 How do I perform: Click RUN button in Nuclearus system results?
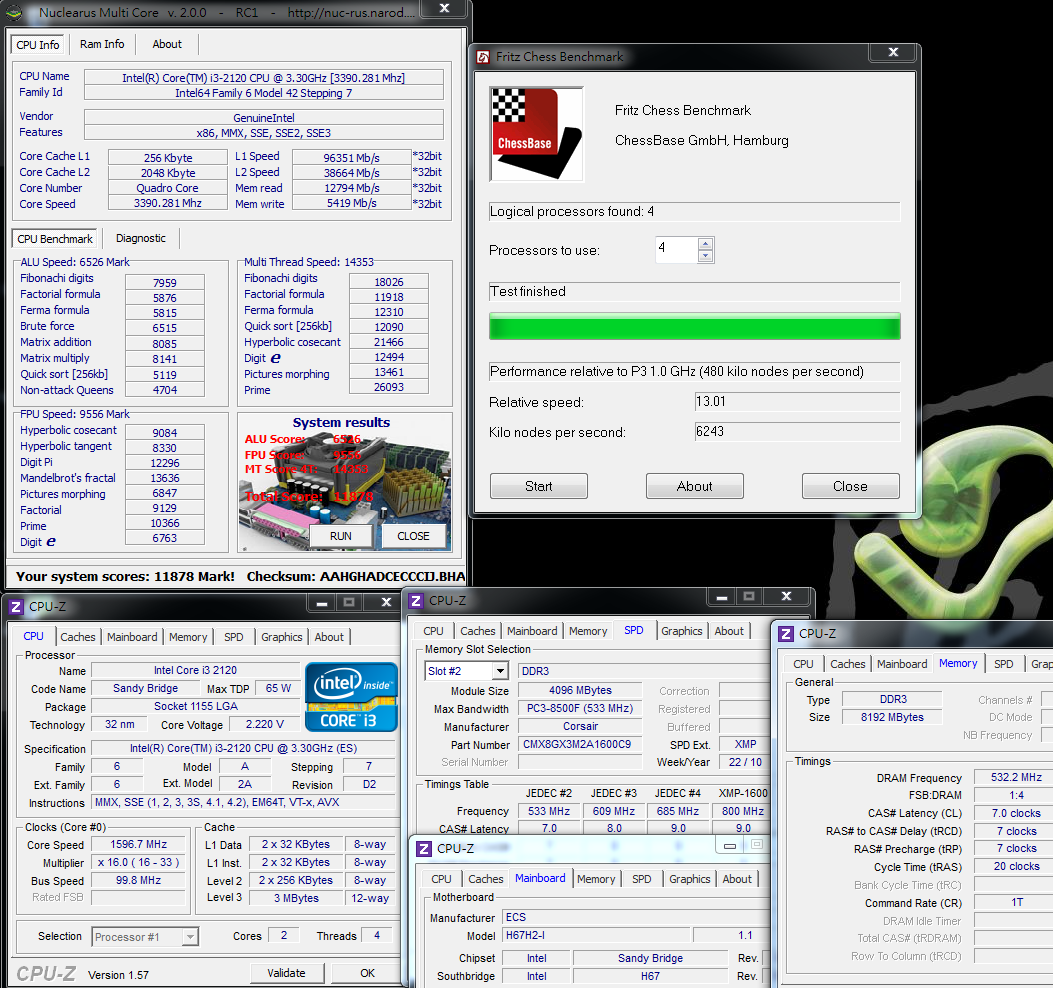tap(340, 536)
